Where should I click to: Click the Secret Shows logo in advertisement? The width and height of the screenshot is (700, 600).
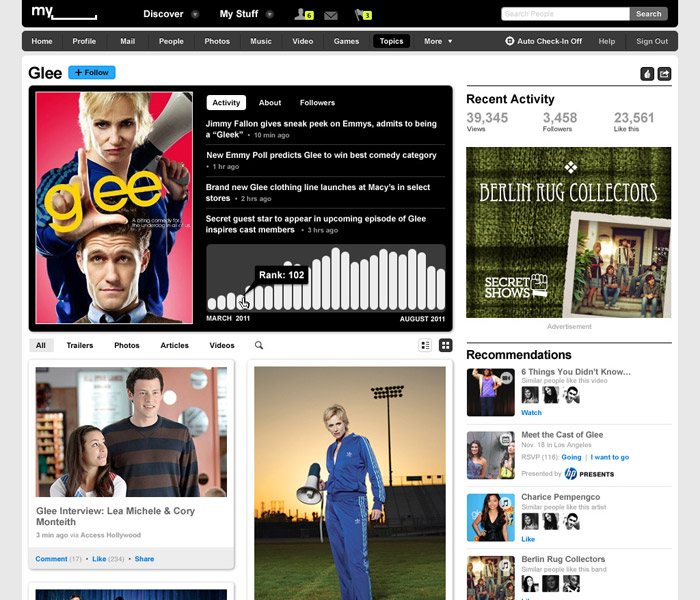(516, 286)
